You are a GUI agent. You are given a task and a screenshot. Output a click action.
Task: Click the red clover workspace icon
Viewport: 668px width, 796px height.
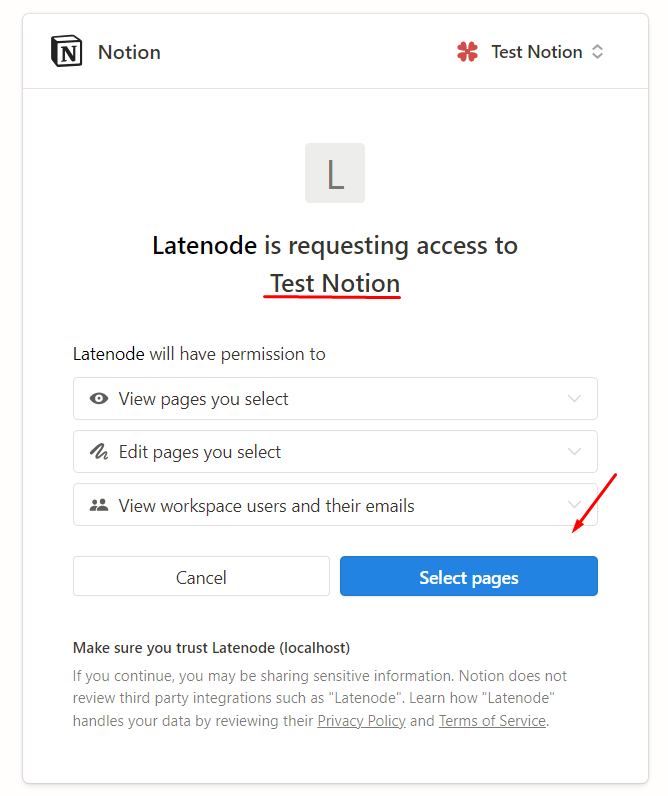pos(467,52)
